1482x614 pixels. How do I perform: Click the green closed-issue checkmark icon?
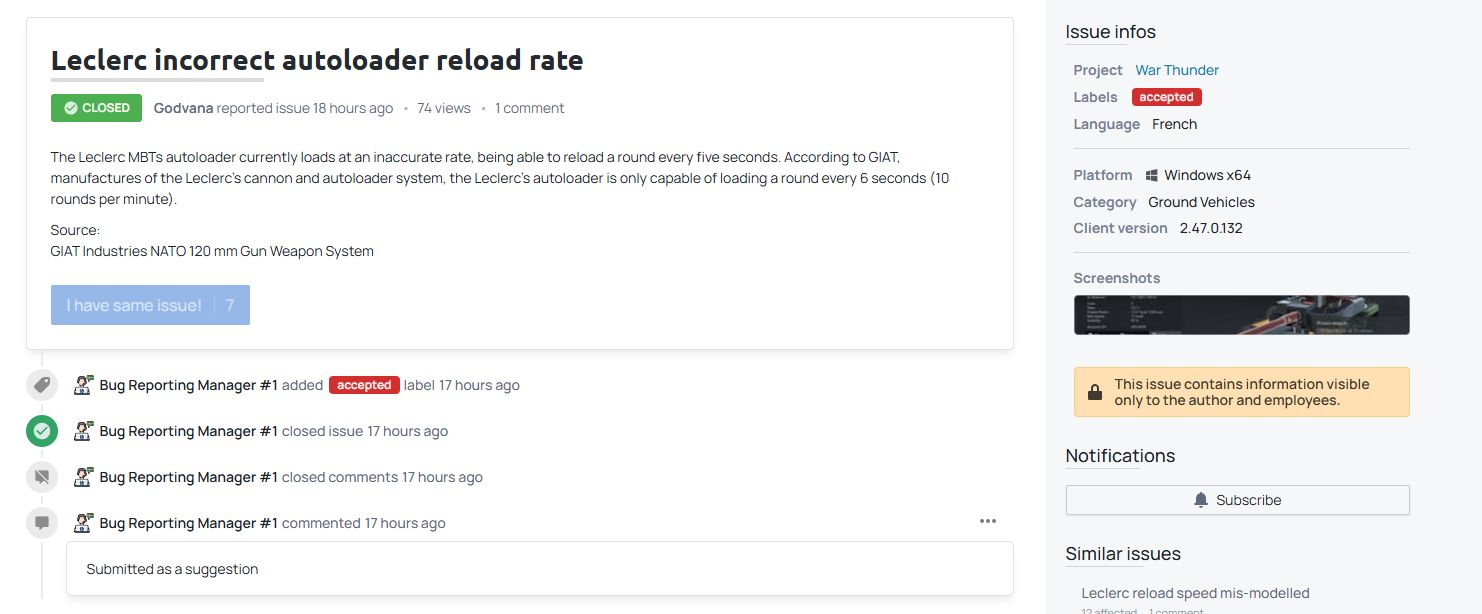point(42,431)
